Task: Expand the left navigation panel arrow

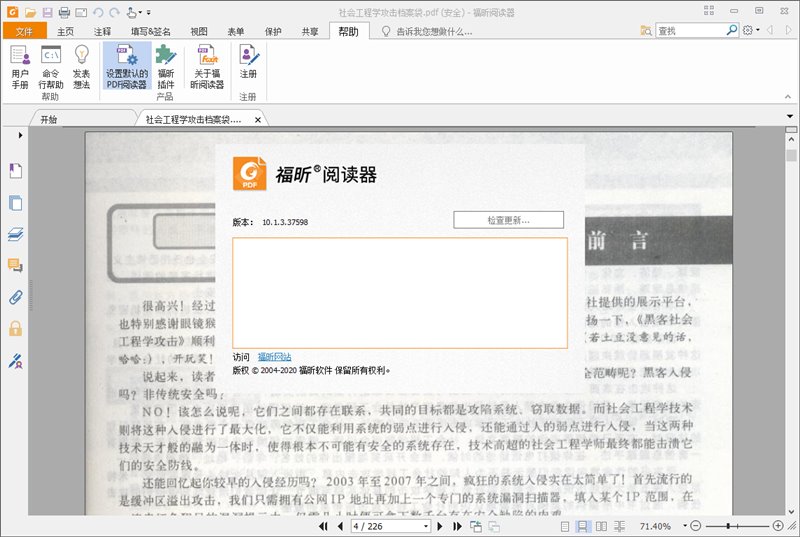Action: coord(20,135)
